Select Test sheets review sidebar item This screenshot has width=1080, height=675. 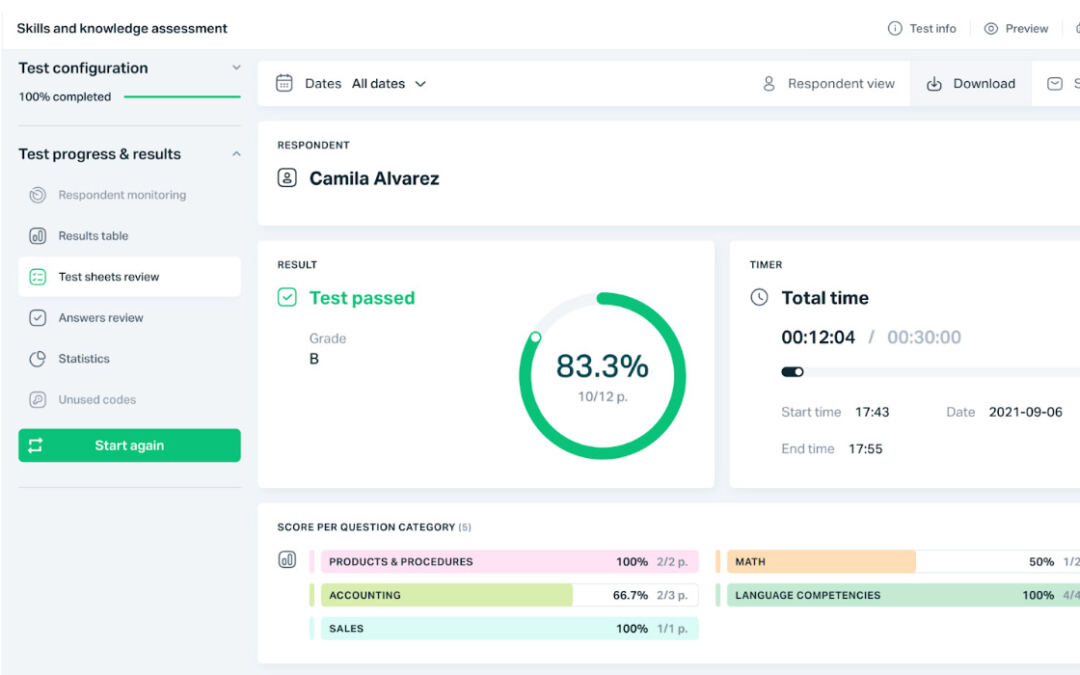[108, 277]
